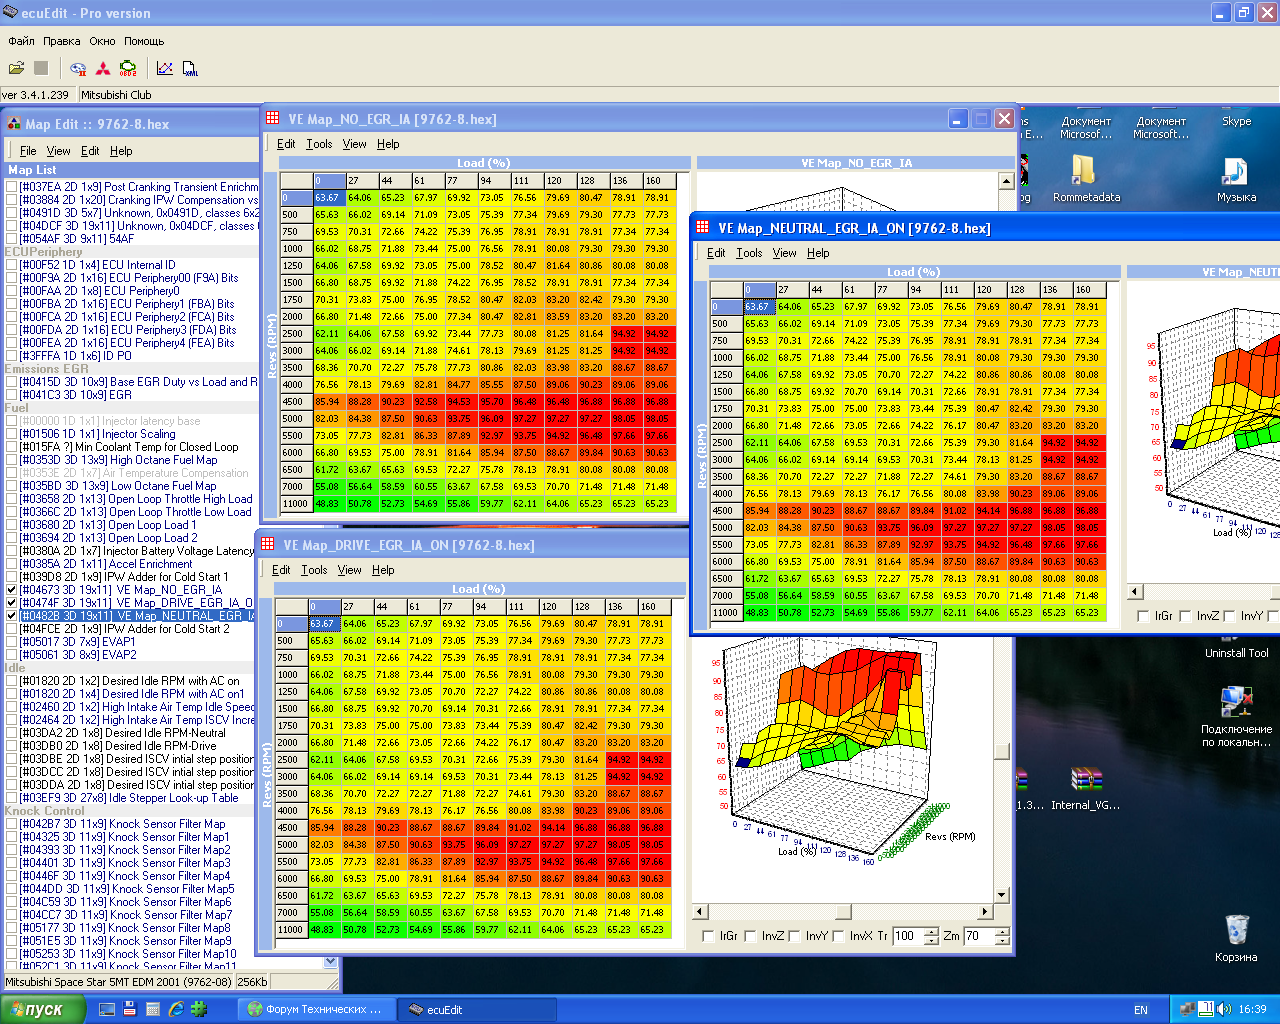Click the OBD2 engine toolbar icon
1280x1024 pixels.
128,68
